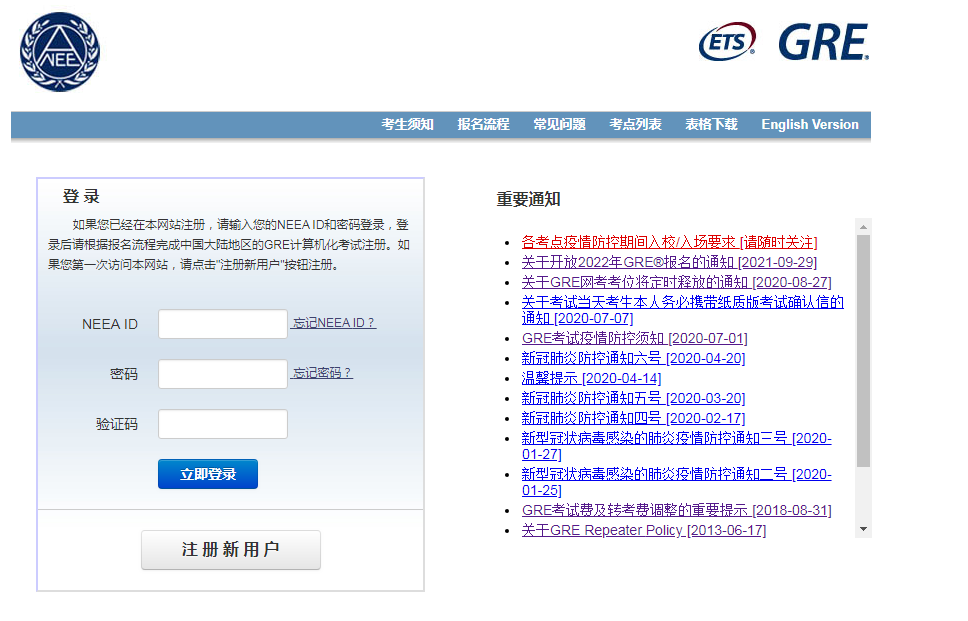Go to 常见问题 page
Image resolution: width=968 pixels, height=621 pixels.
pyautogui.click(x=559, y=125)
